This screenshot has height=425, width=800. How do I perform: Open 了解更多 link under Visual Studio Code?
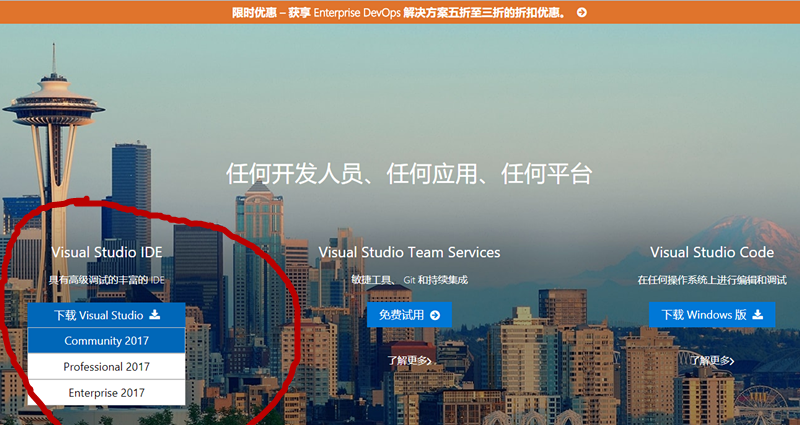point(712,361)
